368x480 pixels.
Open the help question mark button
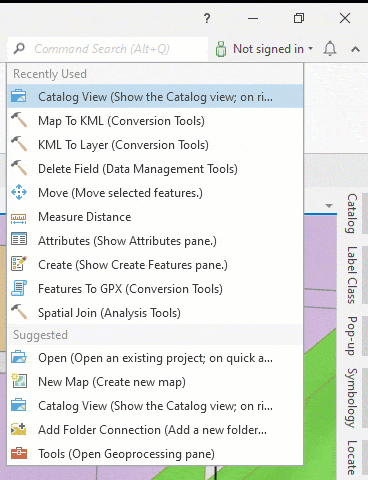point(207,18)
